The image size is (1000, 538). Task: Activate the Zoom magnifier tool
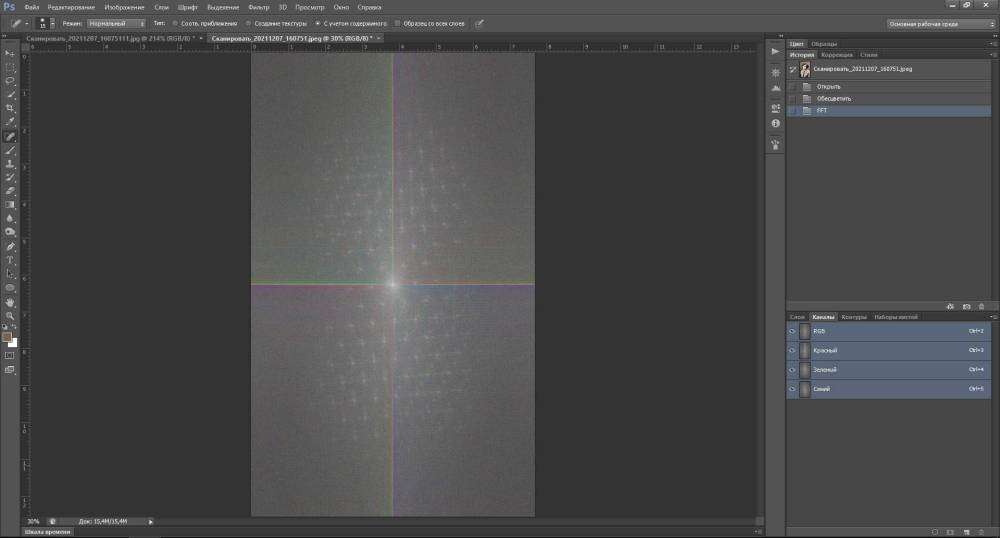coord(10,315)
